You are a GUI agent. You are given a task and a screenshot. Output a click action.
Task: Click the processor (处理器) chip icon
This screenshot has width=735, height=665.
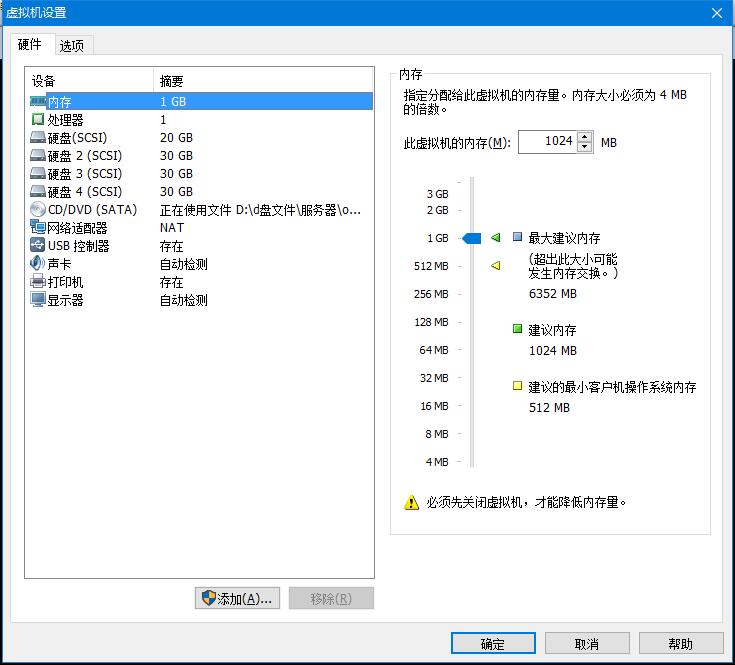tap(38, 120)
